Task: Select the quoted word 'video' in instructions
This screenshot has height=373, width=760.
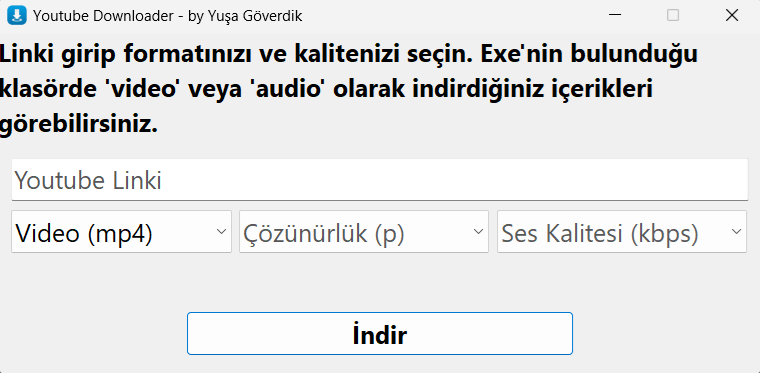Action: (142, 89)
